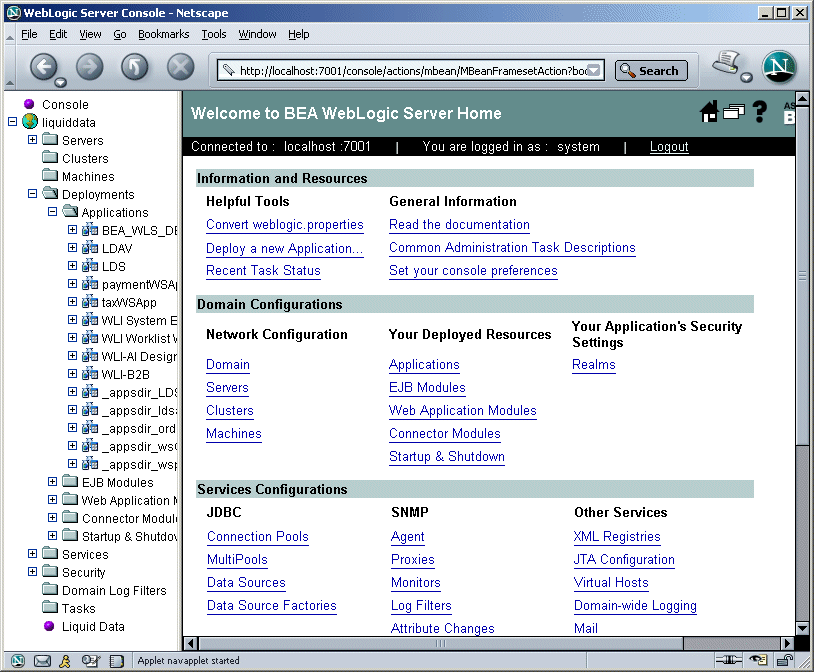Open Mail envelope icon in status bar
This screenshot has height=672, width=814.
(x=42, y=661)
